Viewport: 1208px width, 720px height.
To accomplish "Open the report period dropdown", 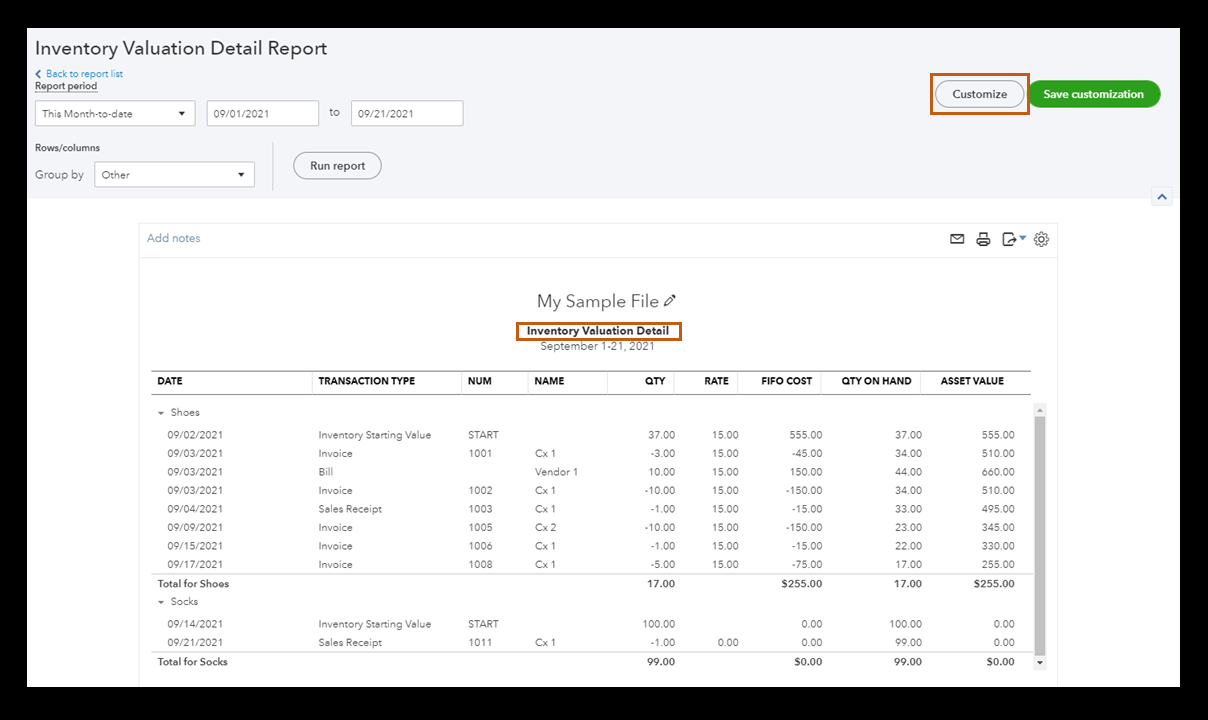I will 115,114.
